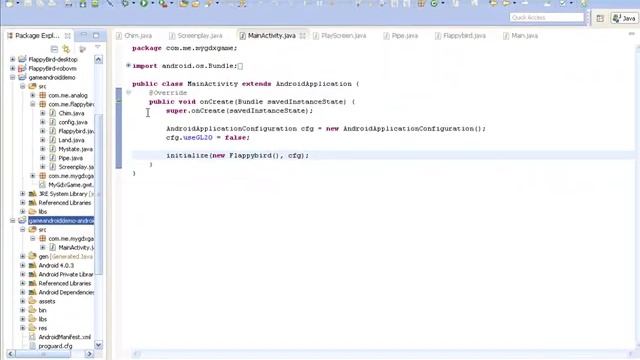Click the res folder icon

click(x=33, y=328)
